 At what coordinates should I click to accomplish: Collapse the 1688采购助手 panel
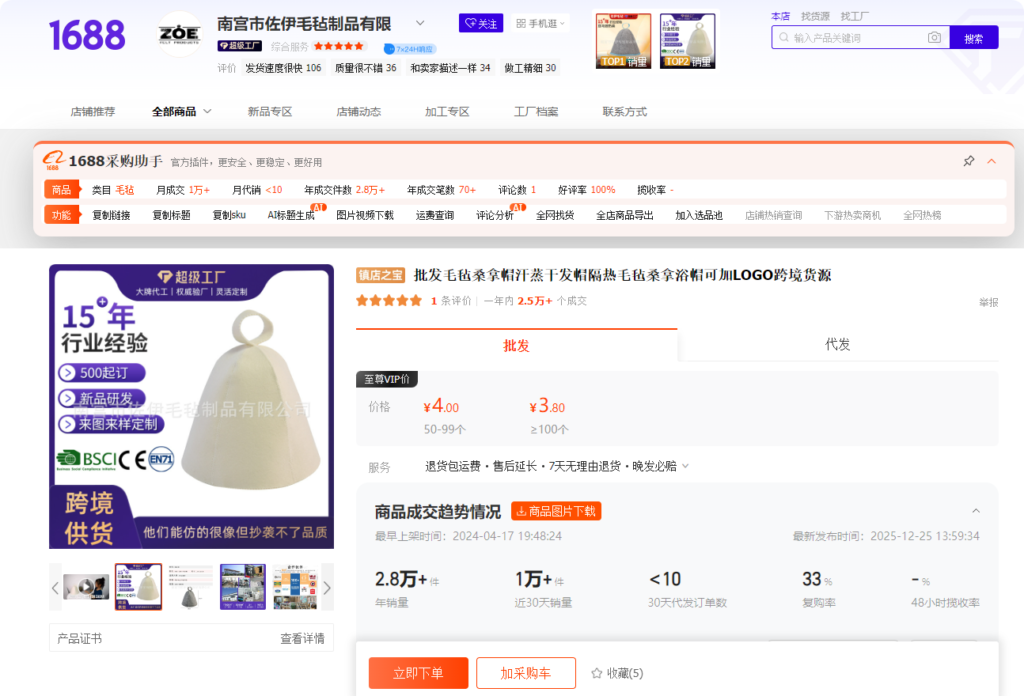[992, 161]
